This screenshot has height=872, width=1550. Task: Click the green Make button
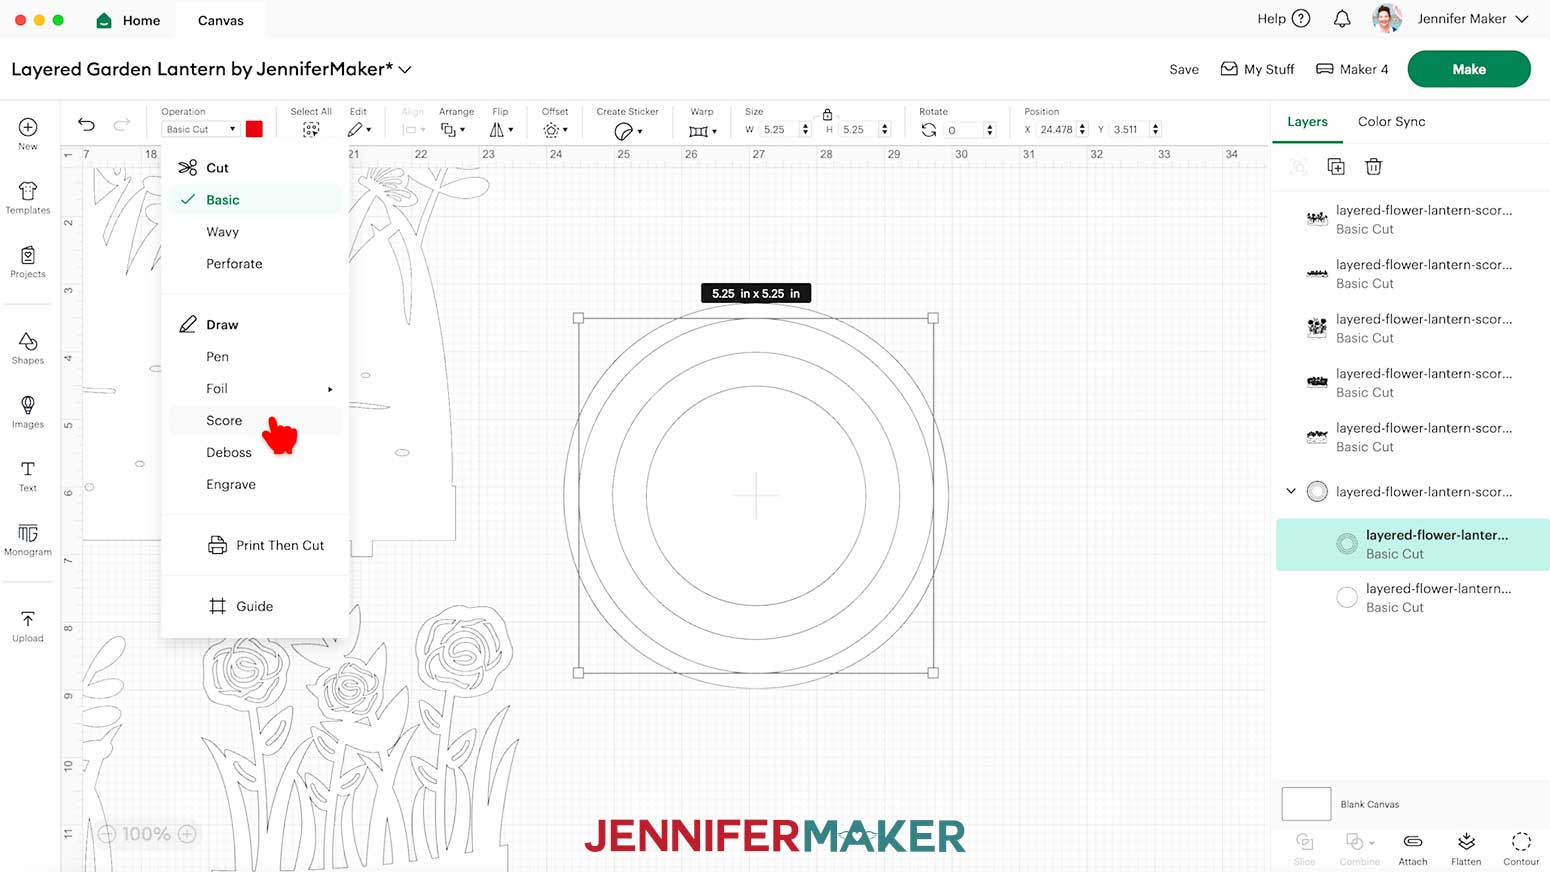1469,69
